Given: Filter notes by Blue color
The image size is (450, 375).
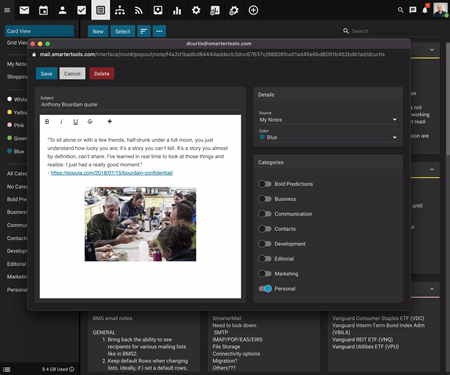Looking at the screenshot, I should pyautogui.click(x=16, y=151).
